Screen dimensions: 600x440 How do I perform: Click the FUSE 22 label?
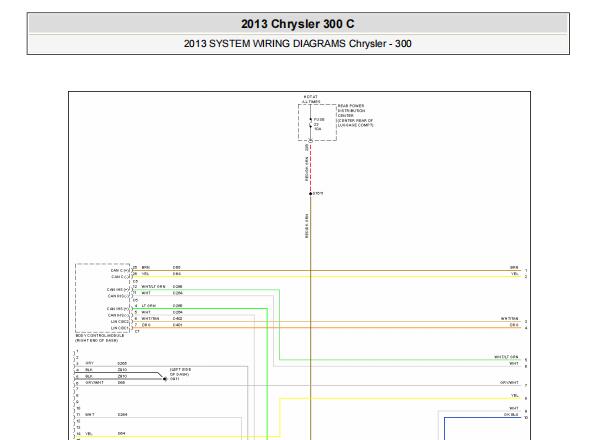pyautogui.click(x=319, y=124)
